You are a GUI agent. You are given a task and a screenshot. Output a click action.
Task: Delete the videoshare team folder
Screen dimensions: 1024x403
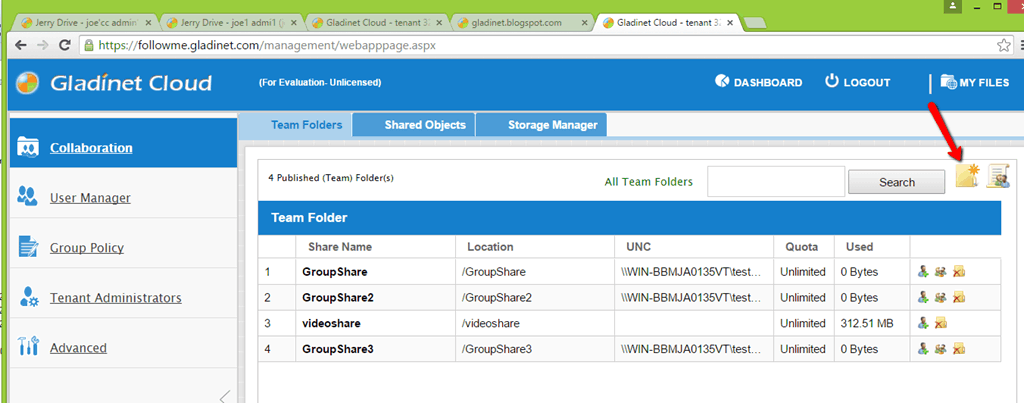940,323
